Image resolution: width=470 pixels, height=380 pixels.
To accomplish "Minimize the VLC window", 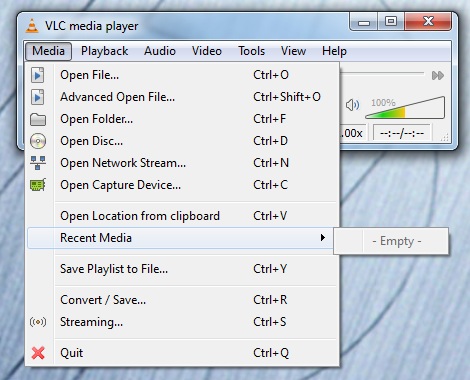I will 364,22.
